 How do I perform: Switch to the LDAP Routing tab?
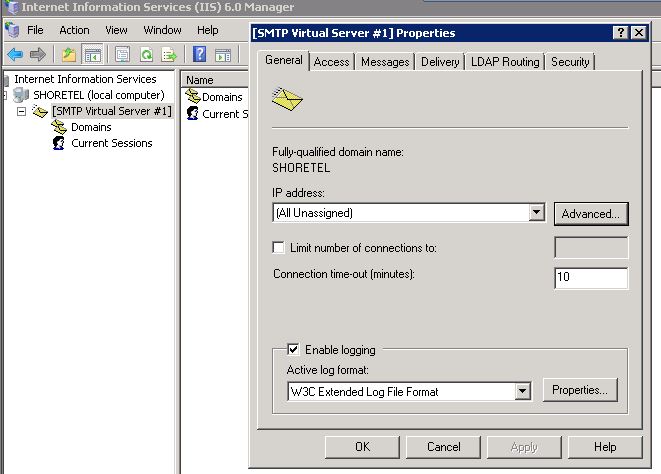coord(504,62)
